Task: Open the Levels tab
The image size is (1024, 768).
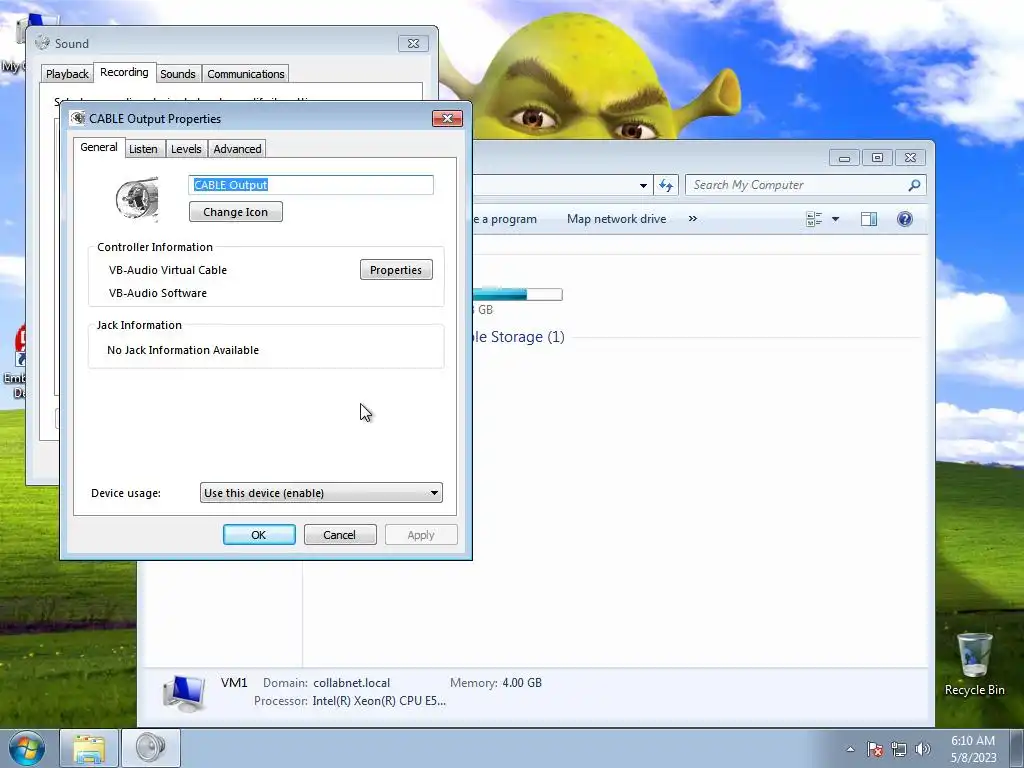Action: [186, 149]
